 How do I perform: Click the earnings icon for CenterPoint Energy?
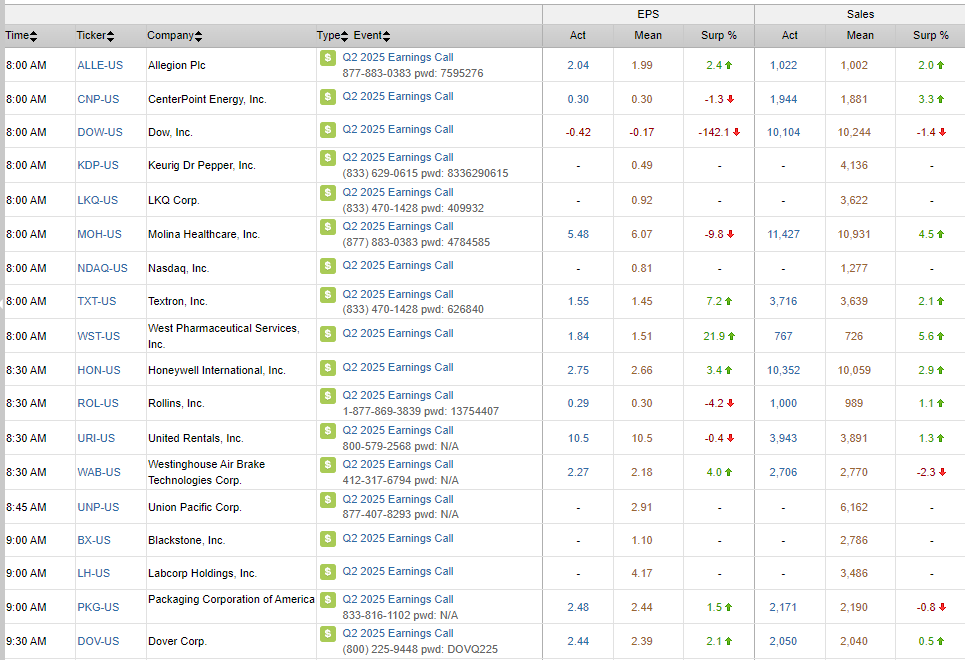point(327,97)
